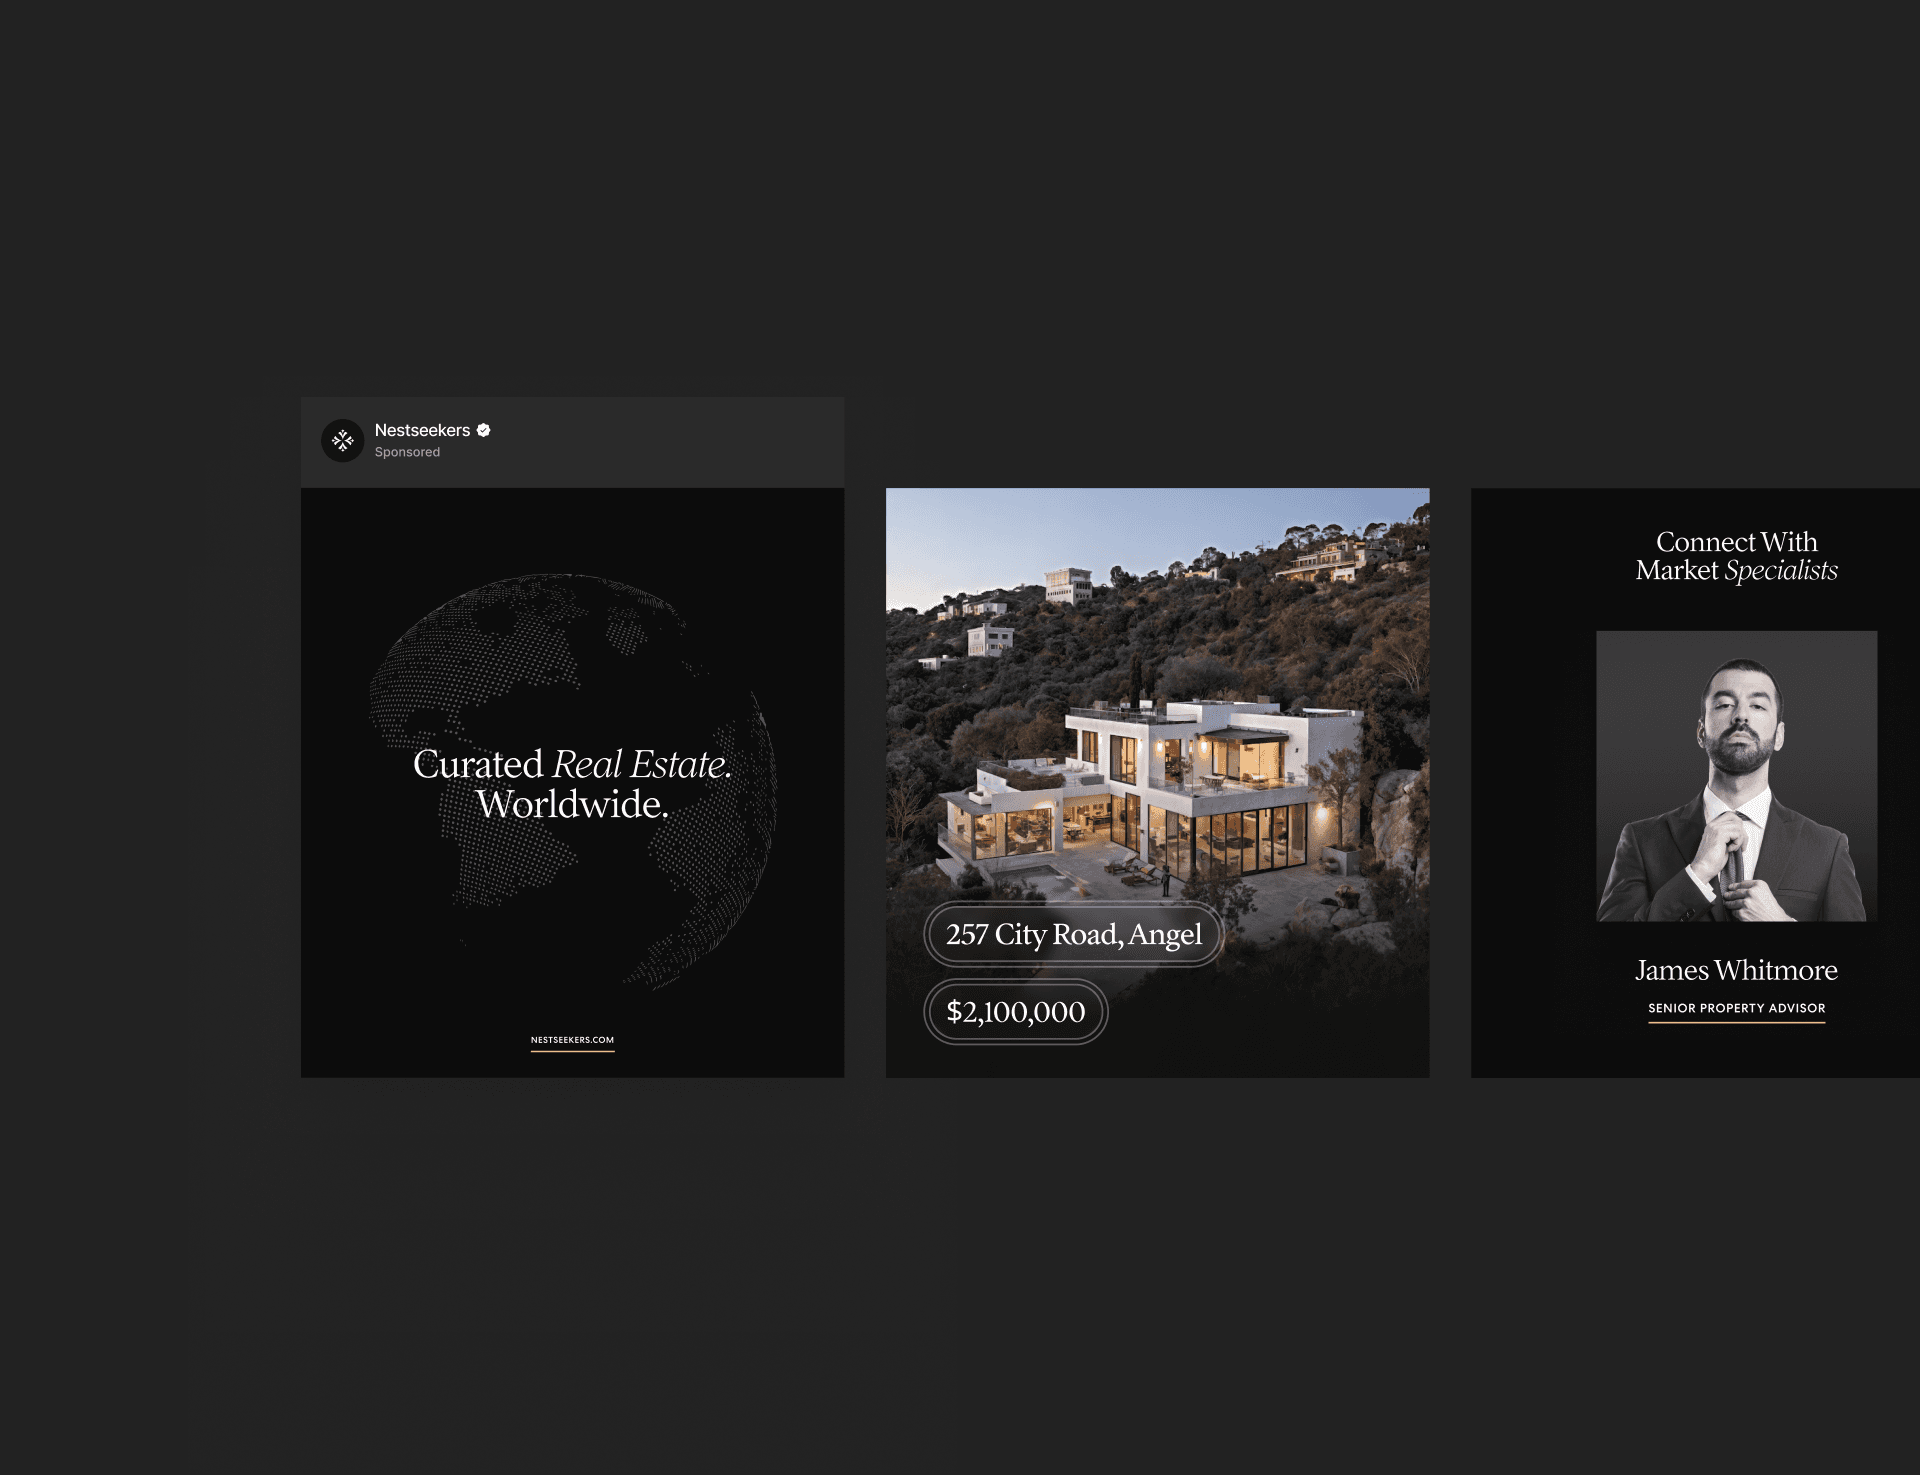Select the dotted globe graphic
Screen dimensions: 1920x1475
572,782
